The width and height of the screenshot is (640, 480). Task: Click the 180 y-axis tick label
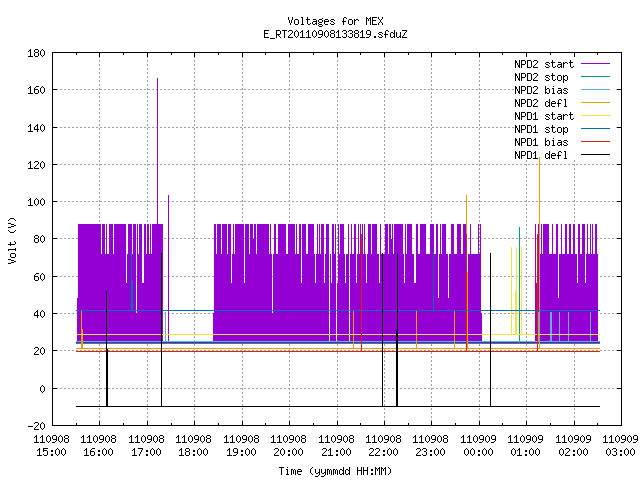click(36, 53)
